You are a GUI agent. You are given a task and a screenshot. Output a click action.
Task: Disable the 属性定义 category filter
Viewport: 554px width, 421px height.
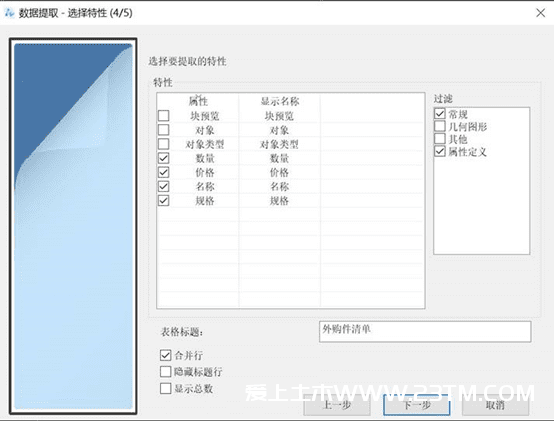pos(440,152)
